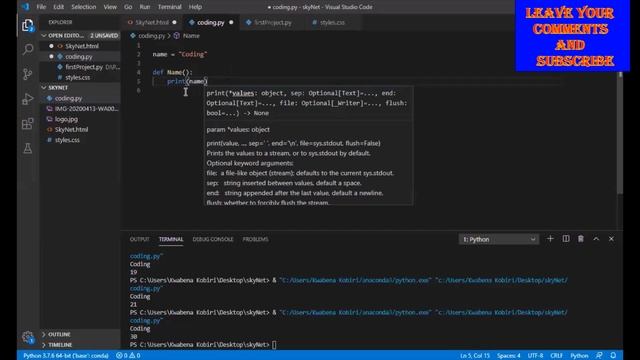Screen dimensions: 640x360
Task: Click the notifications bell in status bar
Action: click(x=613, y=356)
